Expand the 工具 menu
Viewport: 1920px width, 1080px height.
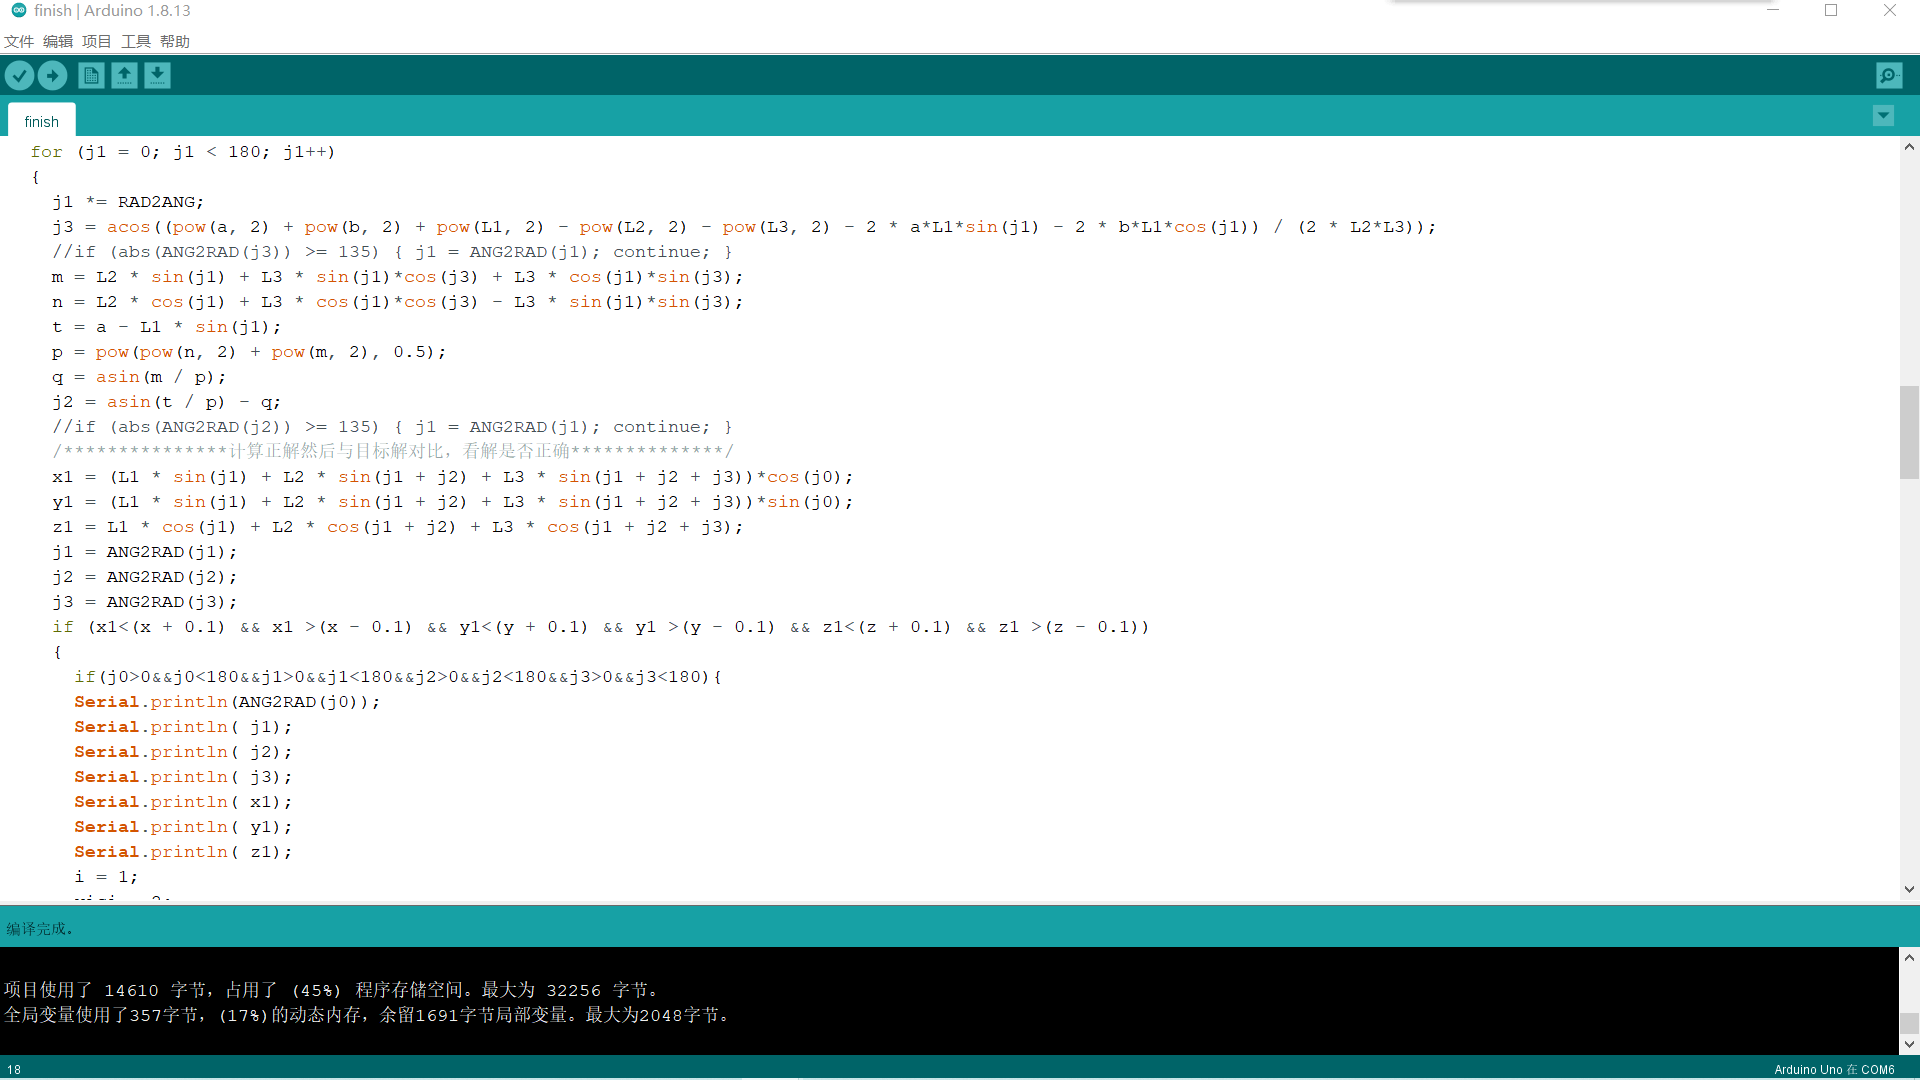tap(135, 41)
